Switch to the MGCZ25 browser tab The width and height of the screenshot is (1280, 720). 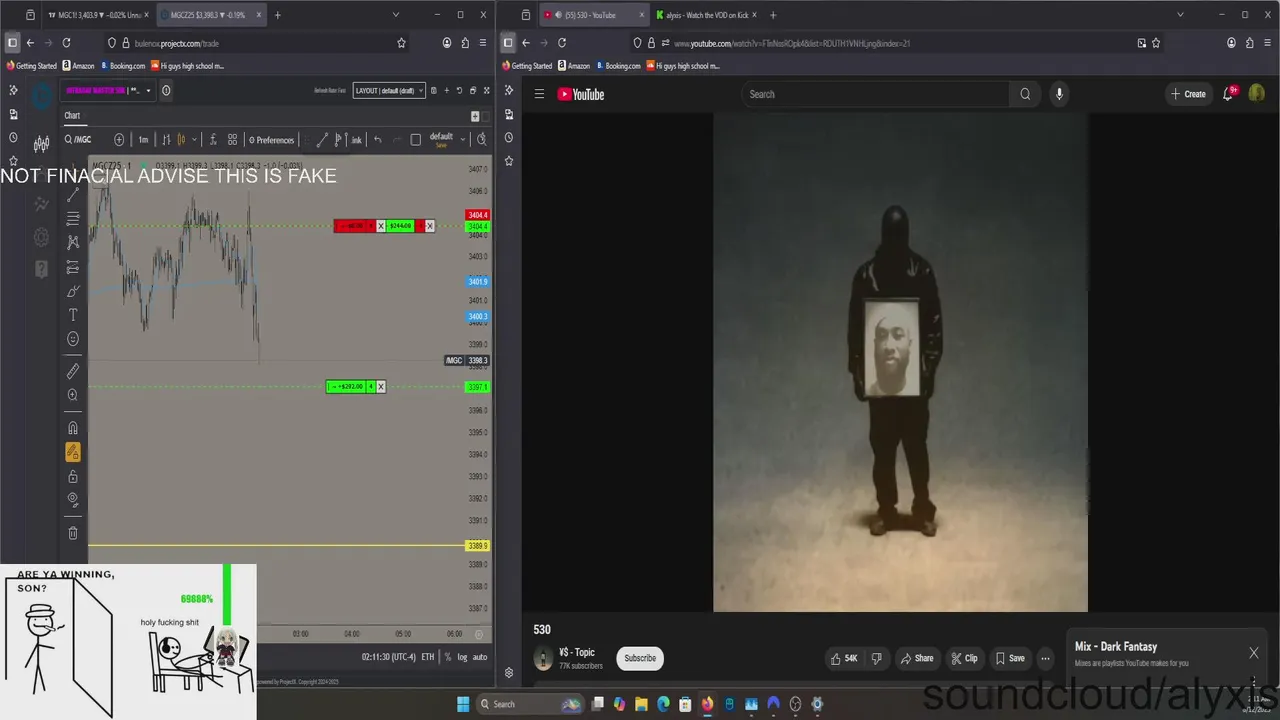[x=210, y=15]
